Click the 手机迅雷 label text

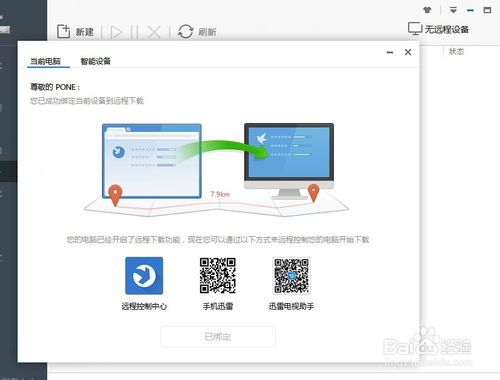point(218,306)
